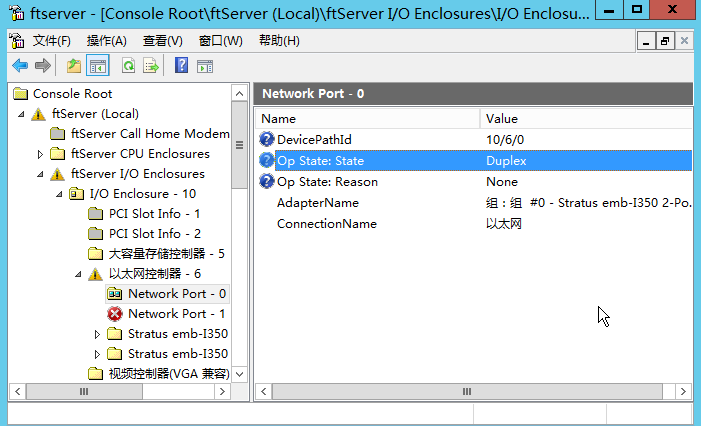Click question icon beside Op State: Reason
Viewport: 701px width, 426px height.
[266, 181]
